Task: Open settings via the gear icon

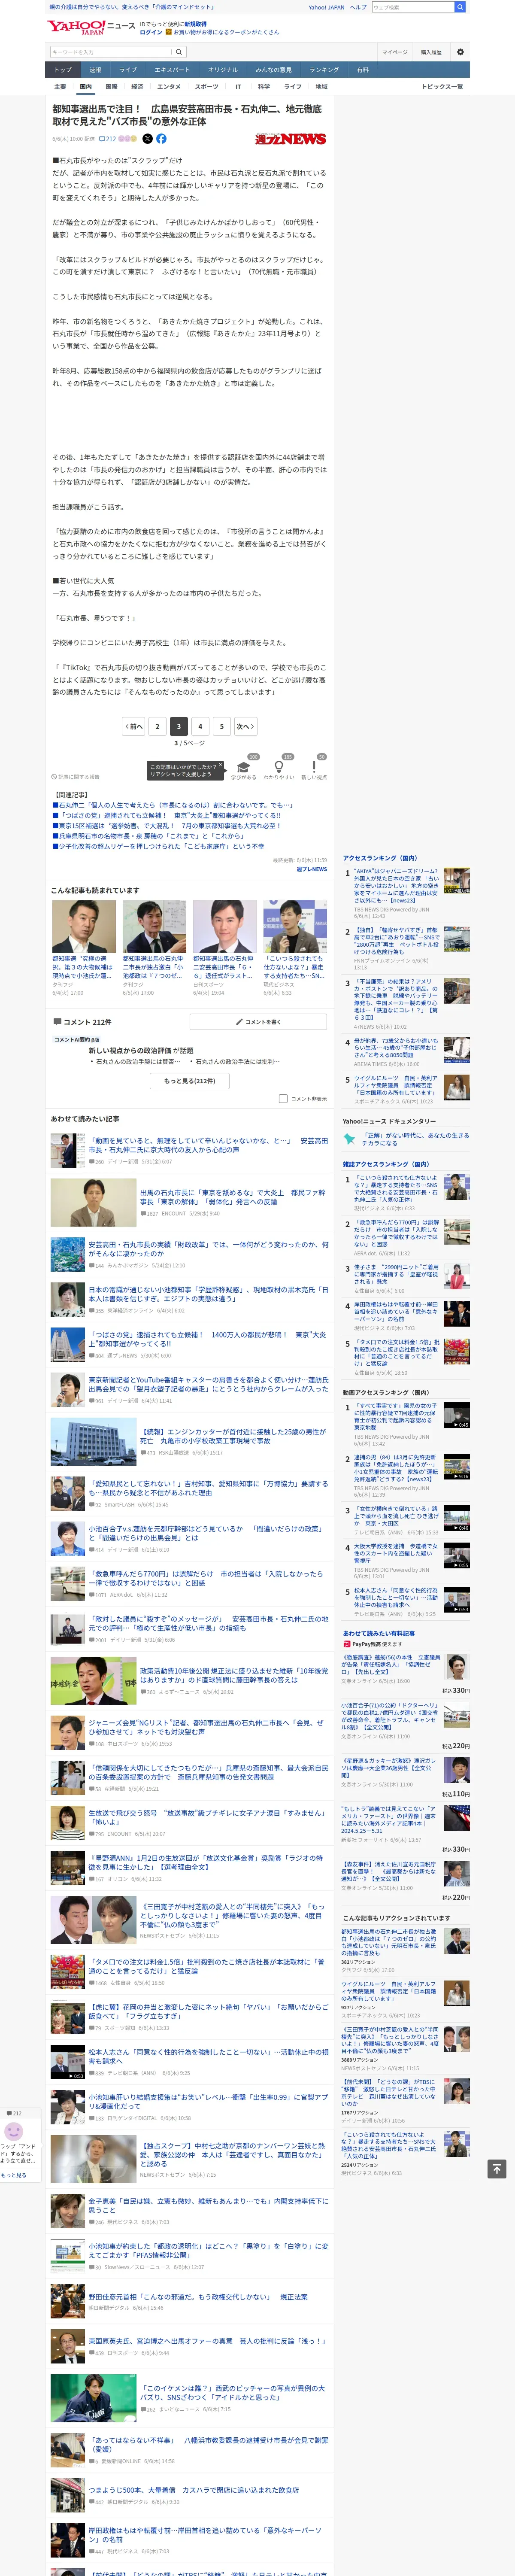Action: [x=460, y=52]
